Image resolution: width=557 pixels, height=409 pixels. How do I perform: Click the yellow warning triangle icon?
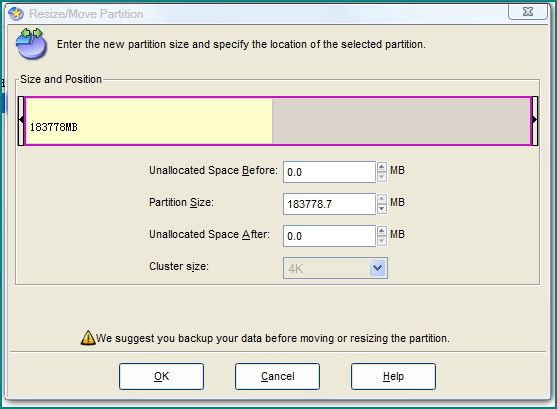(x=87, y=338)
